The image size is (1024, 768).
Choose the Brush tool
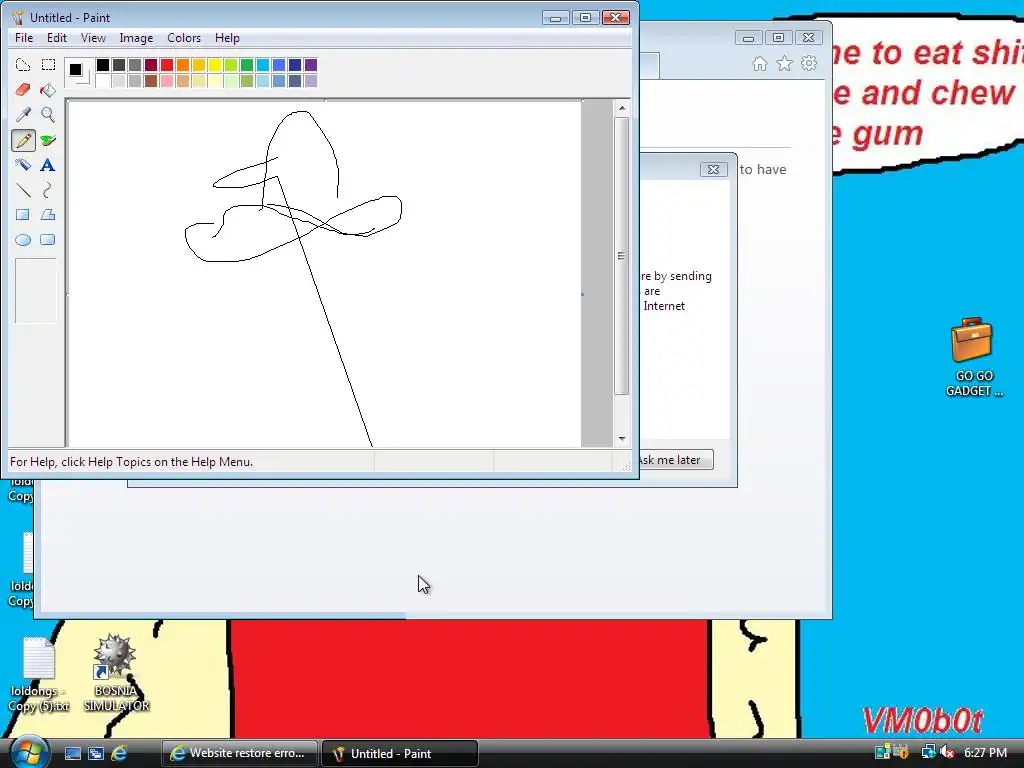click(x=48, y=140)
